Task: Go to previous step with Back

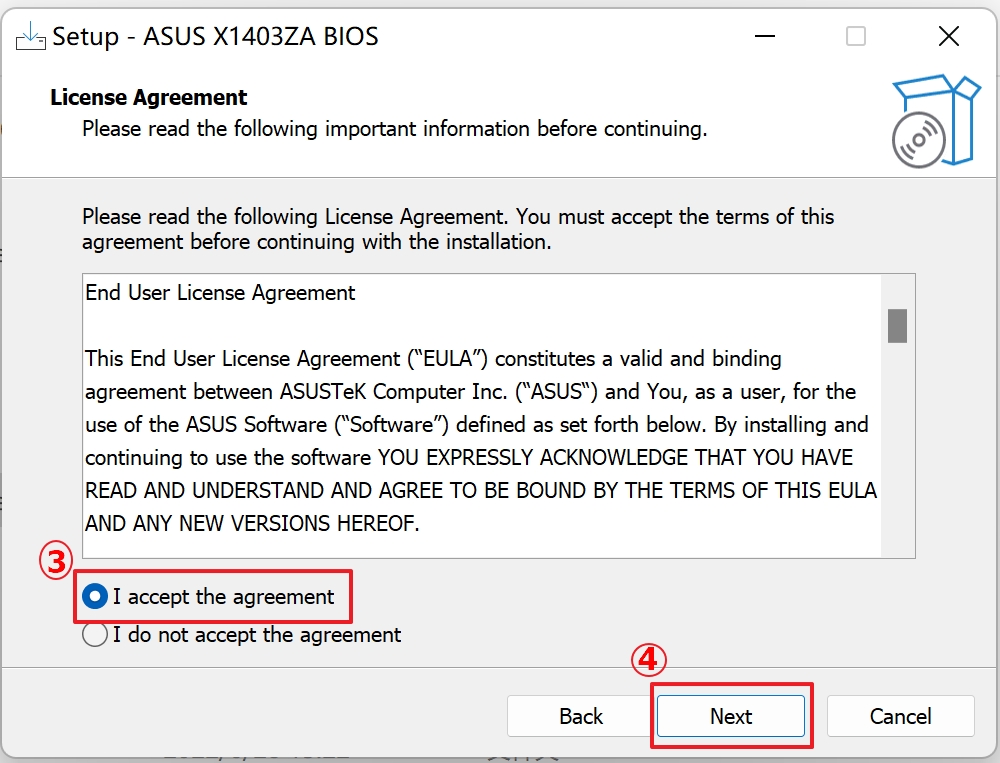Action: point(581,716)
